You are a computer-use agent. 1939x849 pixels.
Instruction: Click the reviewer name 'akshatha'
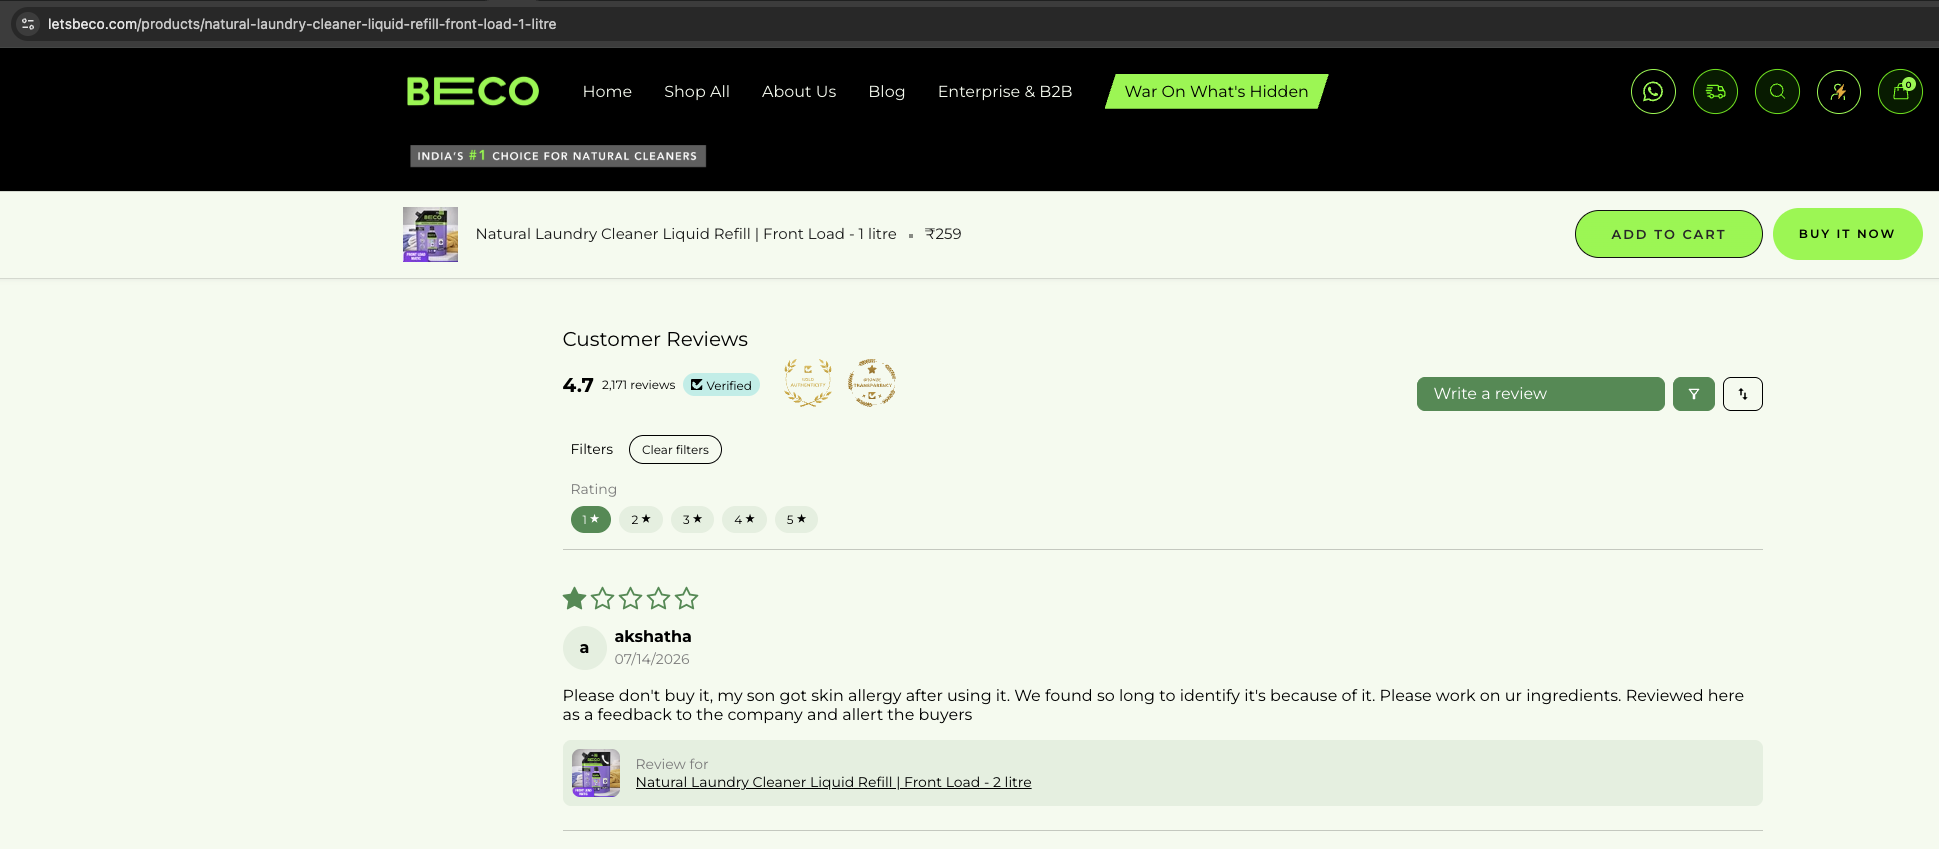653,637
